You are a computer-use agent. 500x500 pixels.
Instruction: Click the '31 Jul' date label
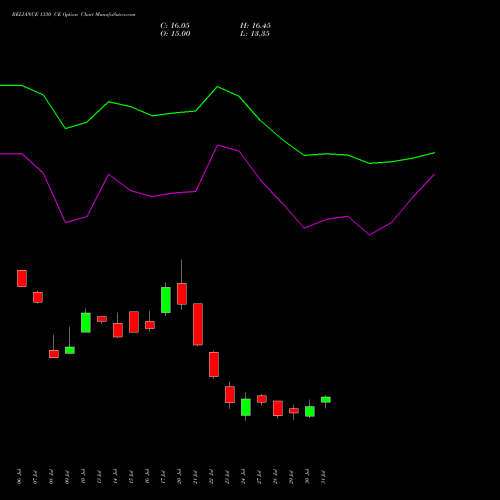[323, 476]
